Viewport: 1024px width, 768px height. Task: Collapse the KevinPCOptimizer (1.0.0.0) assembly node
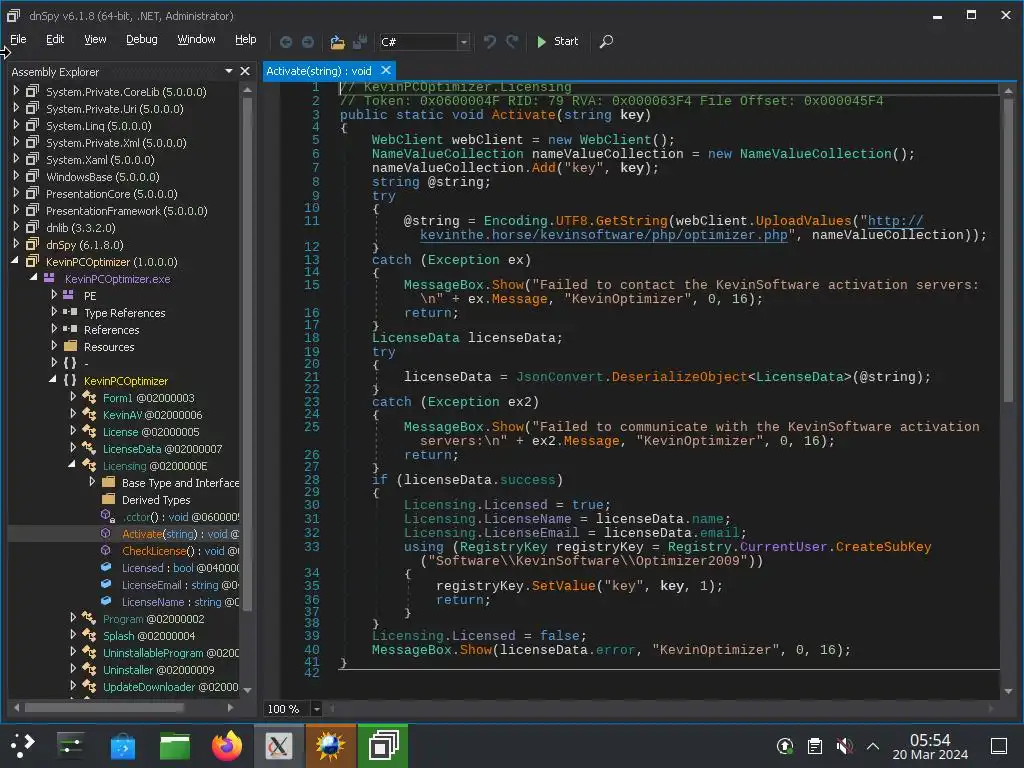point(16,261)
